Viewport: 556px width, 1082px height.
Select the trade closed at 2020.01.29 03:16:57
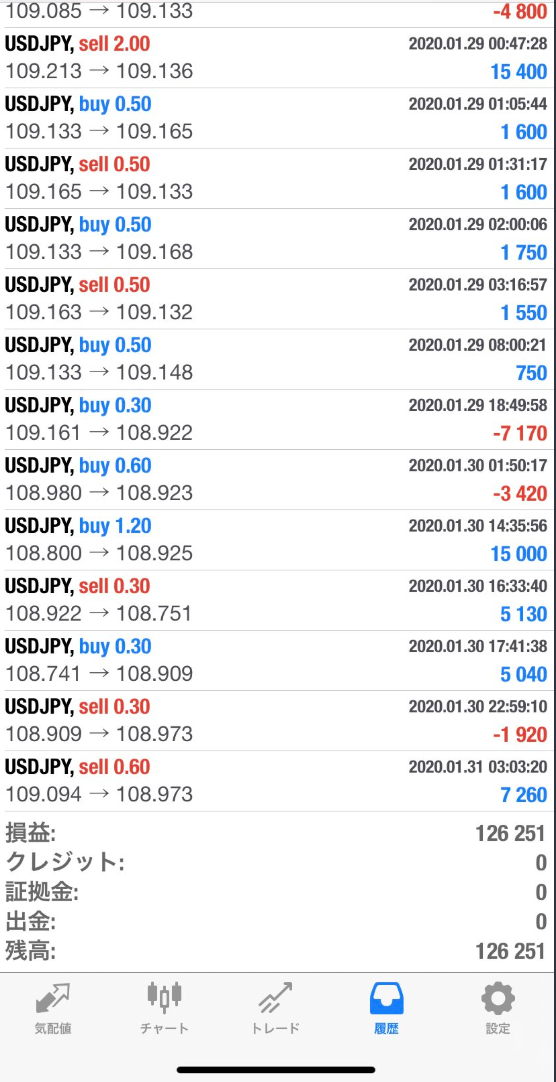click(278, 299)
